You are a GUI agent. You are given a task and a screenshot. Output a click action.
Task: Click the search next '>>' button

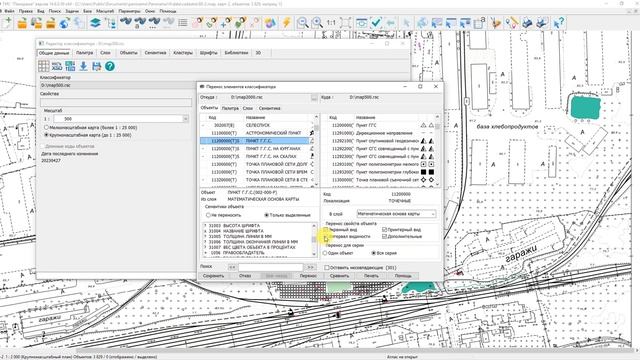(310, 267)
